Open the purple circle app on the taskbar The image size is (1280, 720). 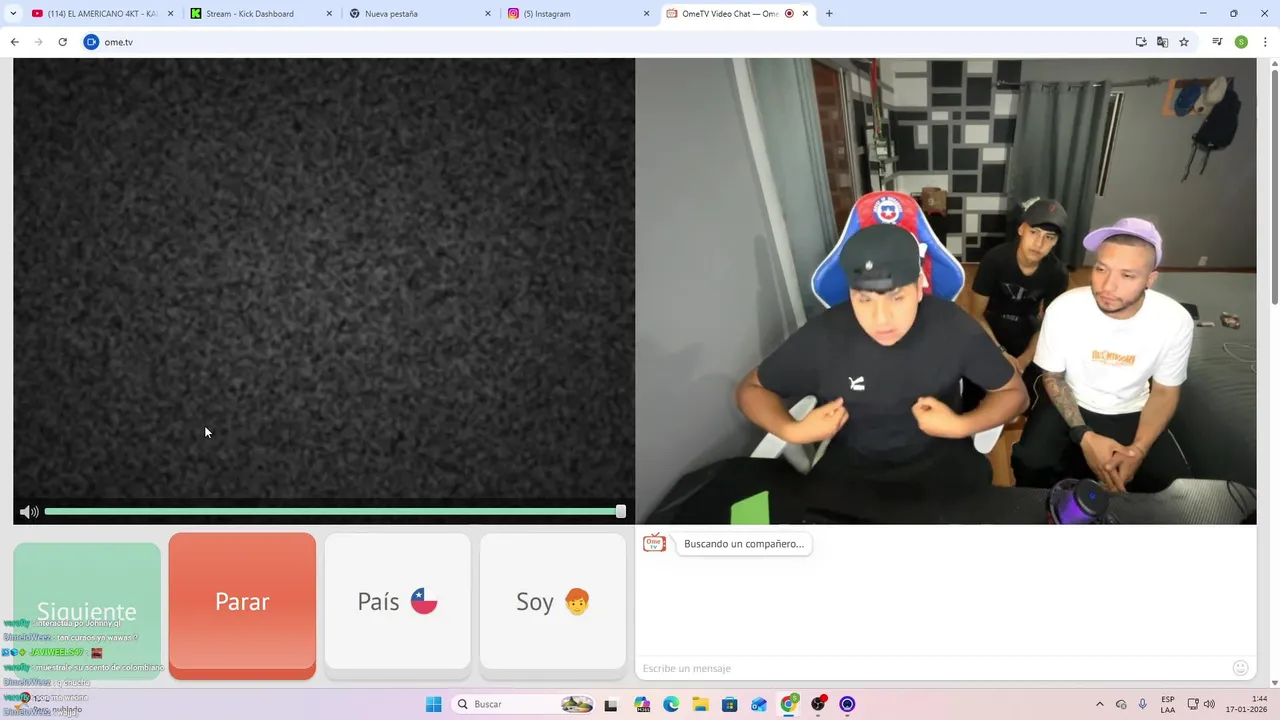[848, 704]
